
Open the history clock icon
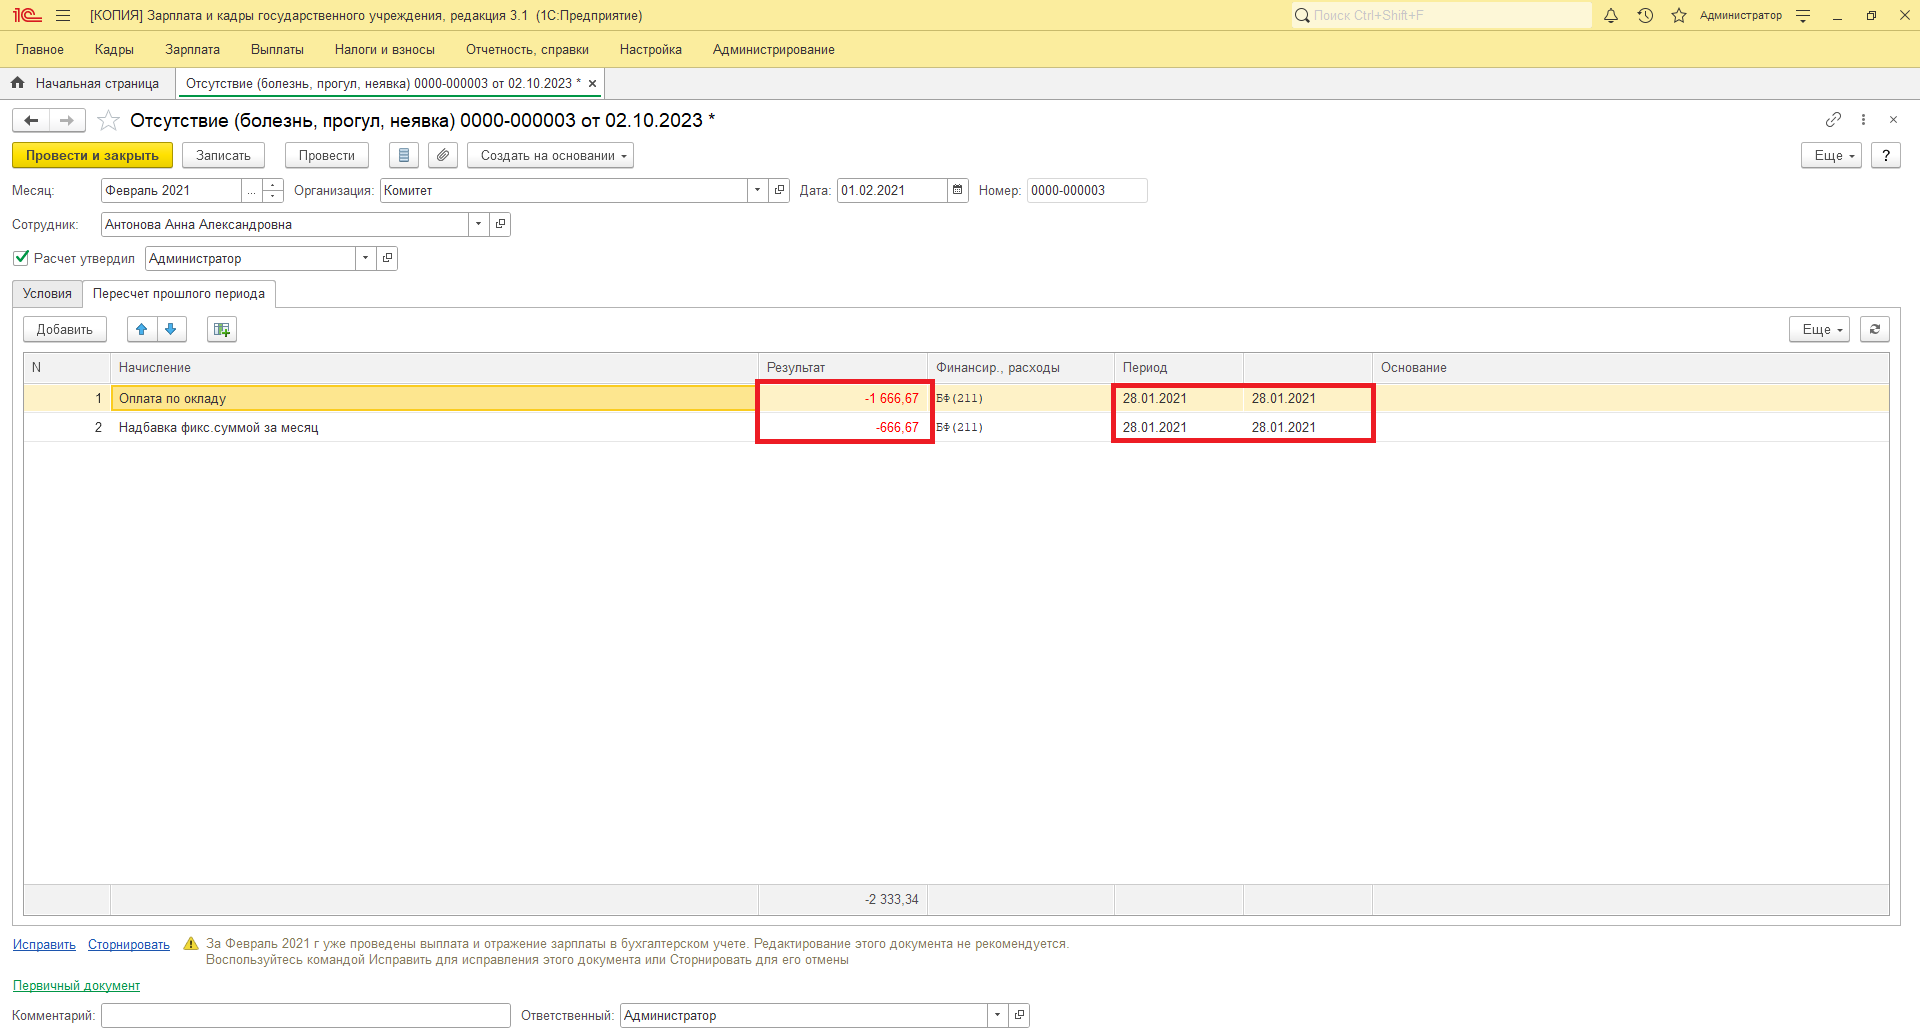(x=1645, y=15)
